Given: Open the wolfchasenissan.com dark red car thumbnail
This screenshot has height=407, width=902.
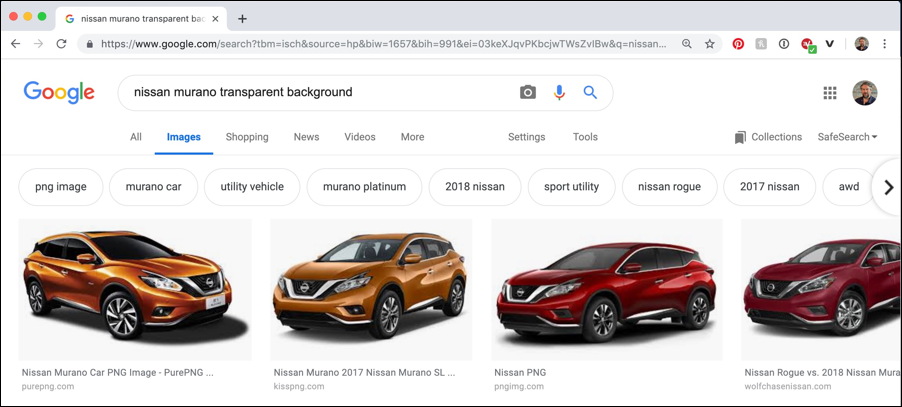Looking at the screenshot, I should [x=821, y=290].
